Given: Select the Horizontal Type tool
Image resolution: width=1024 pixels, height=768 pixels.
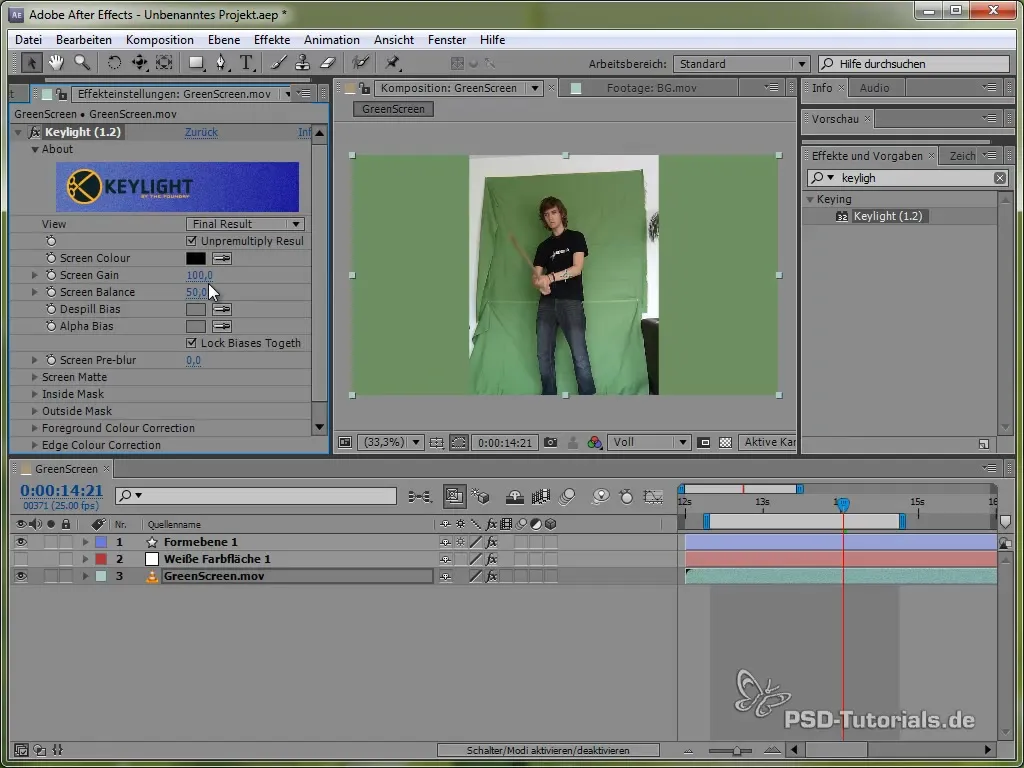Looking at the screenshot, I should (246, 63).
